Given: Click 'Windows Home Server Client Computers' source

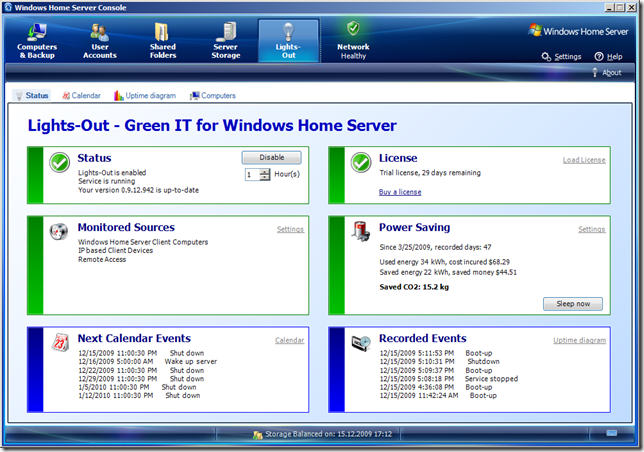Looking at the screenshot, I should [143, 242].
